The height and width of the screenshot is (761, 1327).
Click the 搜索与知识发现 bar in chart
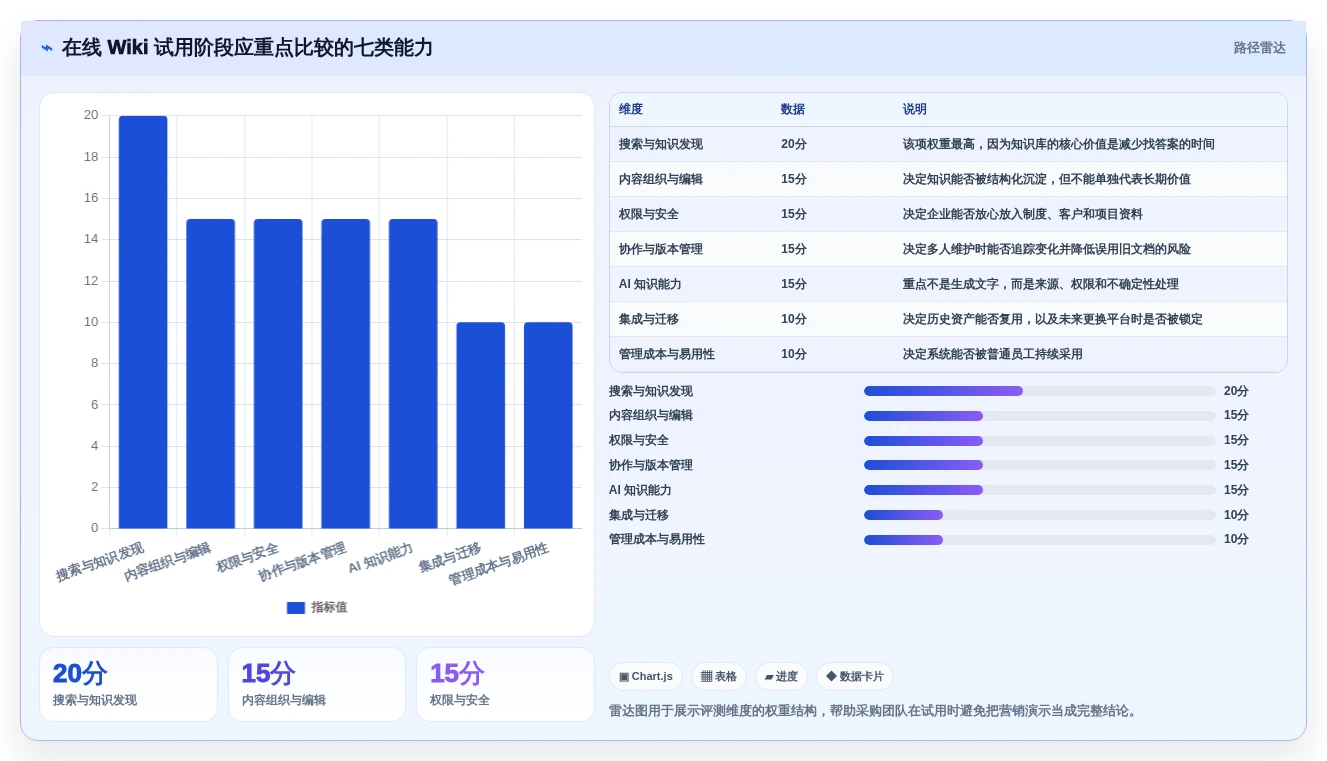143,322
